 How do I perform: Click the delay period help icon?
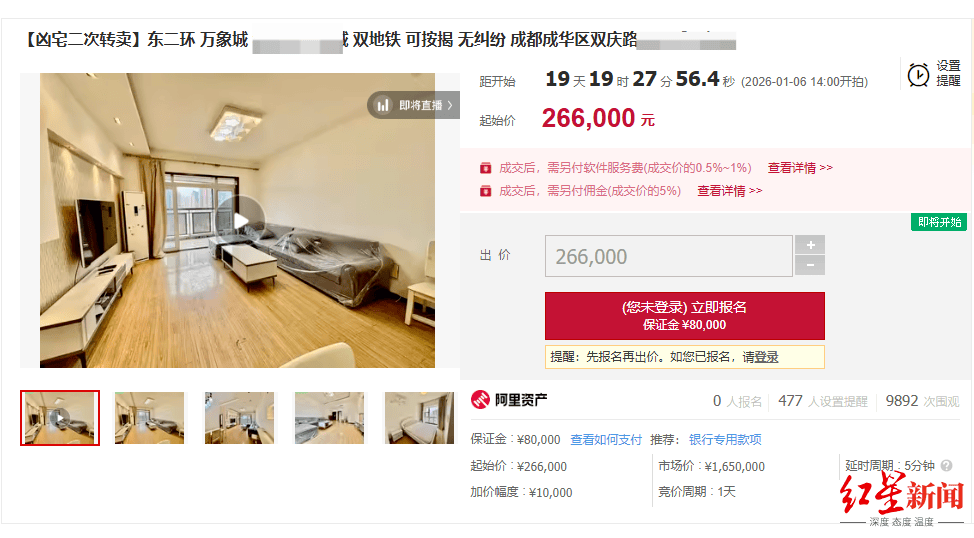coord(947,465)
